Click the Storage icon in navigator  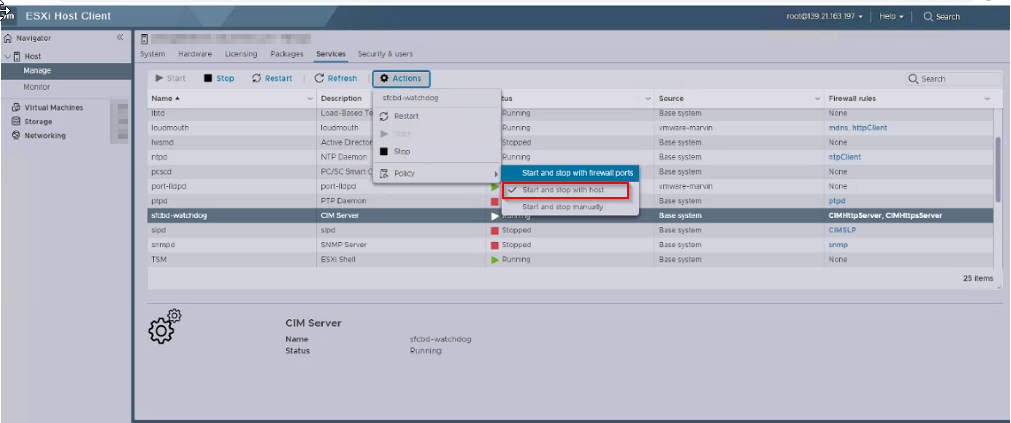(16, 121)
